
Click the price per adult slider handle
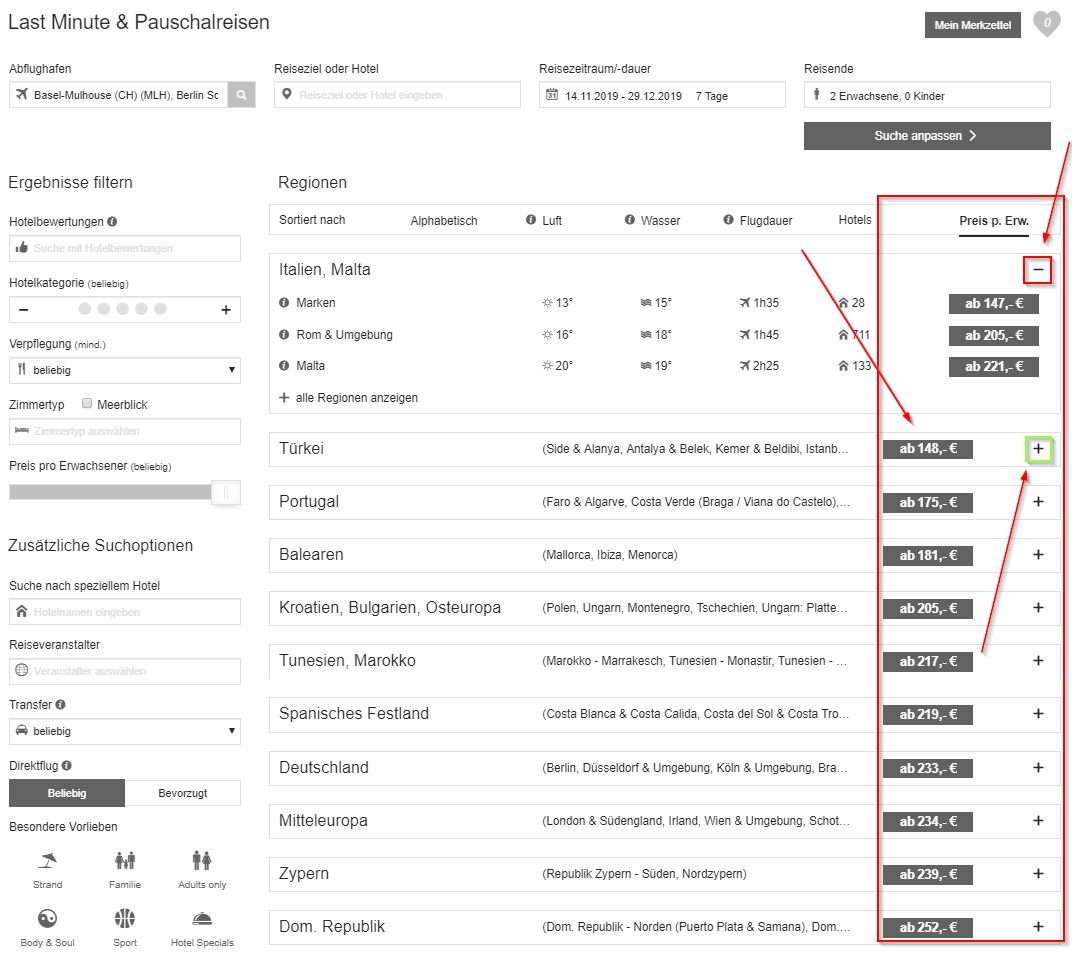[x=226, y=492]
